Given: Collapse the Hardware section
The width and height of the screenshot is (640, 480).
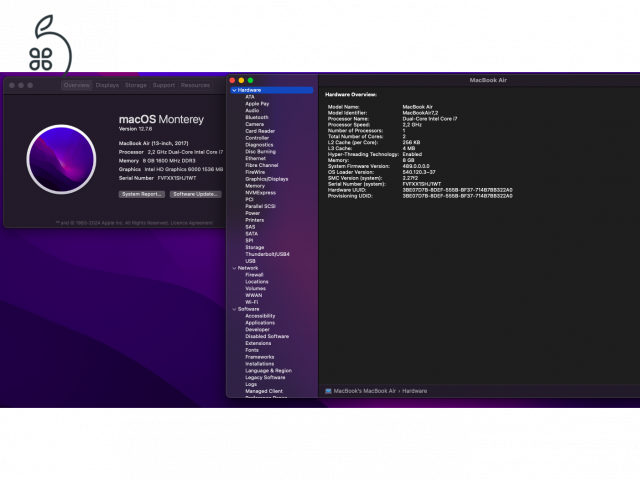Looking at the screenshot, I should click(234, 90).
